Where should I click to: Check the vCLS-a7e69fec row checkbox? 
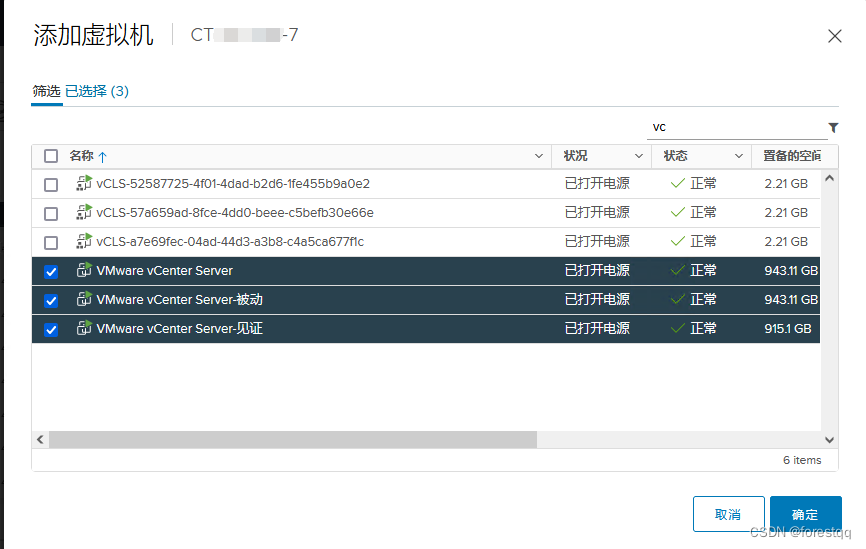coord(51,242)
